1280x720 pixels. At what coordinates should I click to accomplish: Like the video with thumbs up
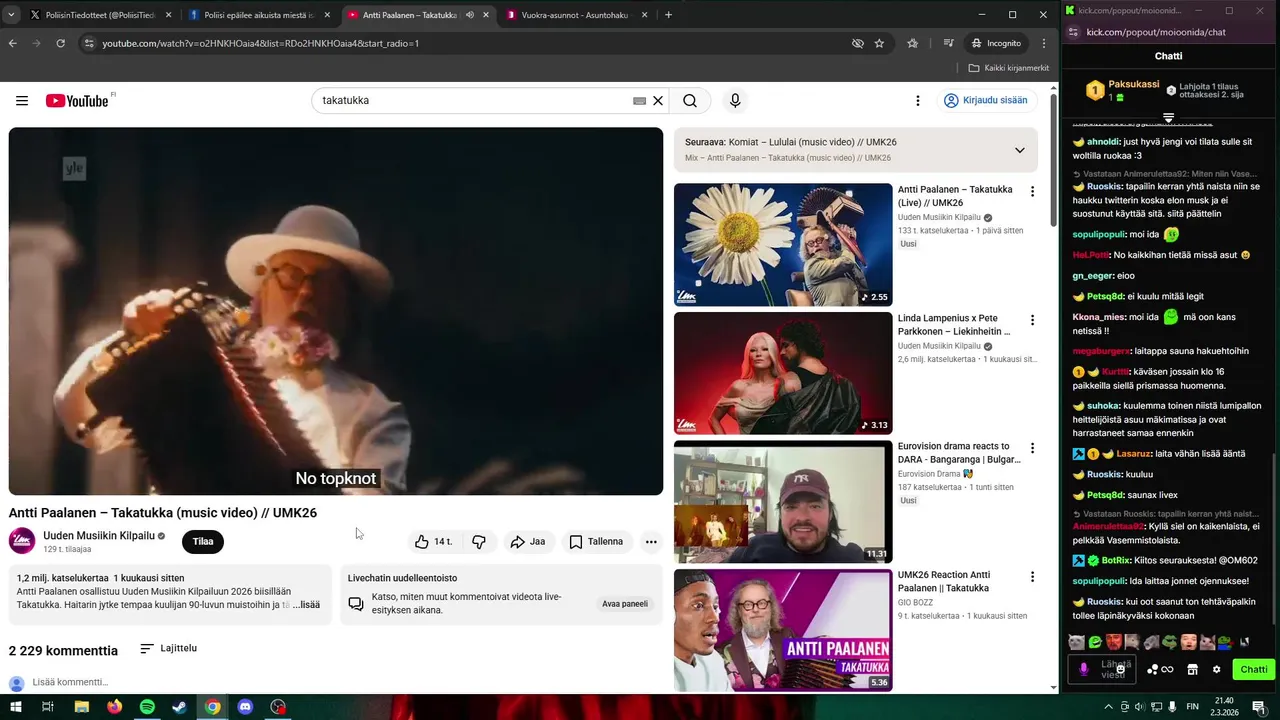click(433, 542)
